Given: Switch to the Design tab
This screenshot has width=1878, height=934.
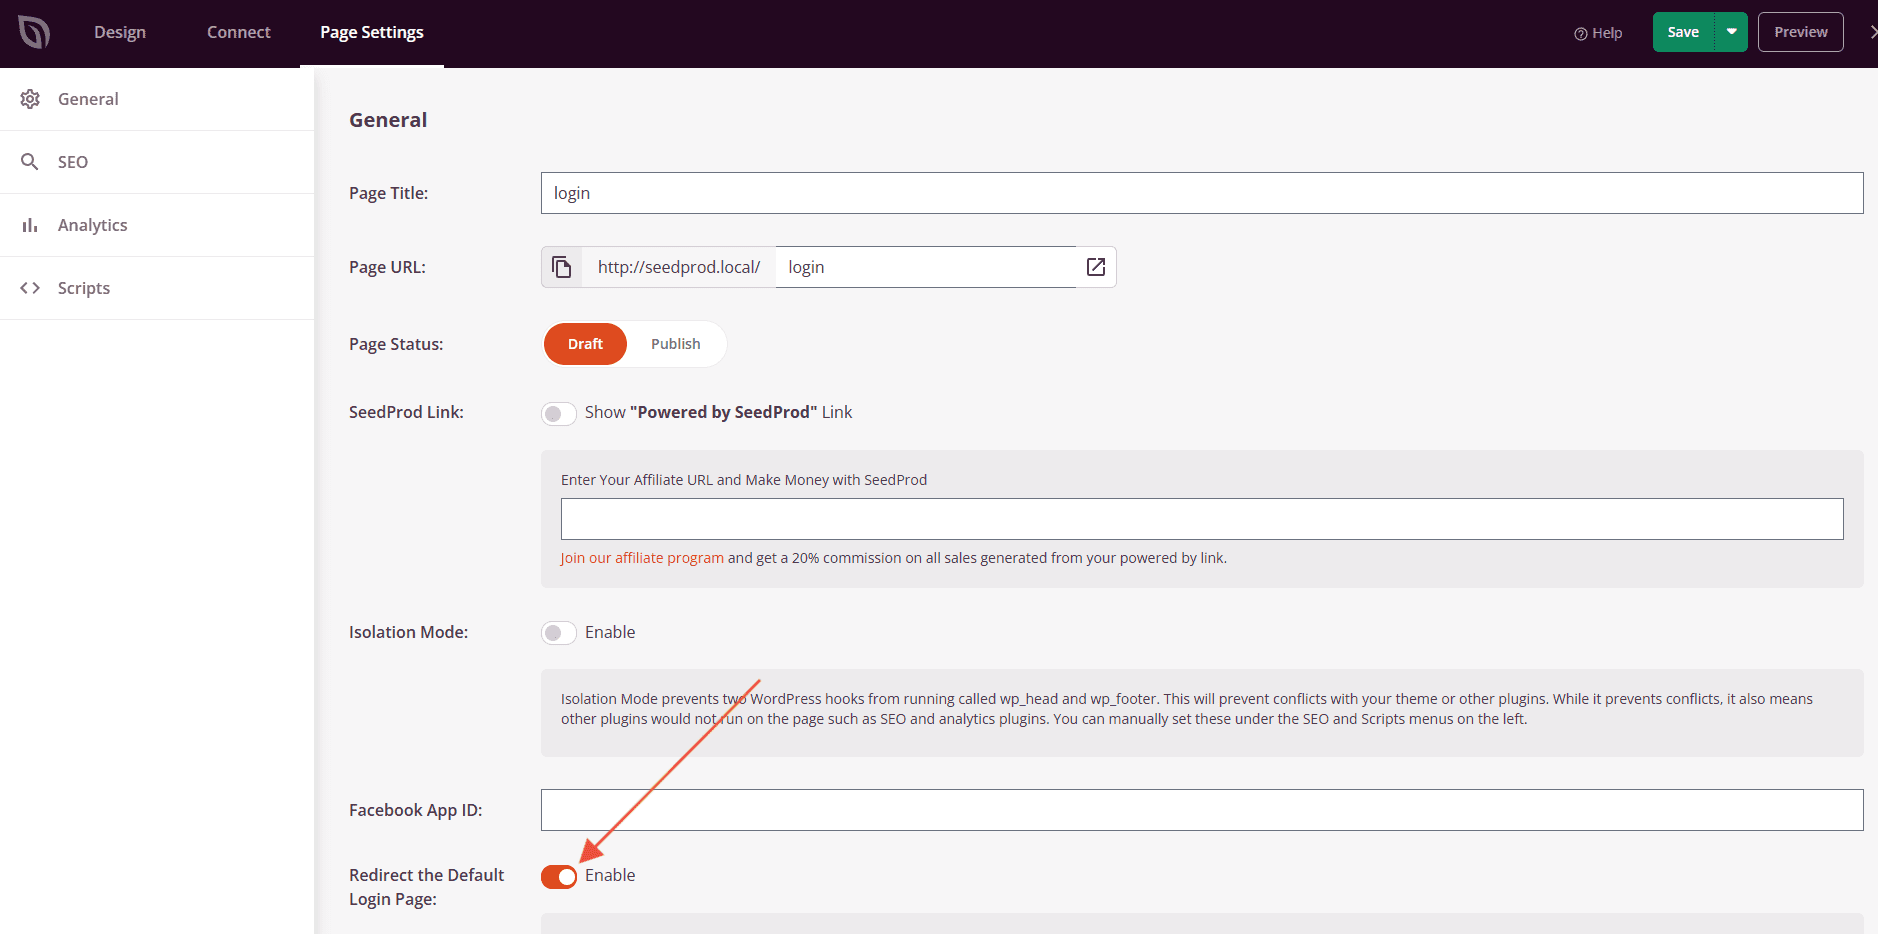Looking at the screenshot, I should point(120,32).
